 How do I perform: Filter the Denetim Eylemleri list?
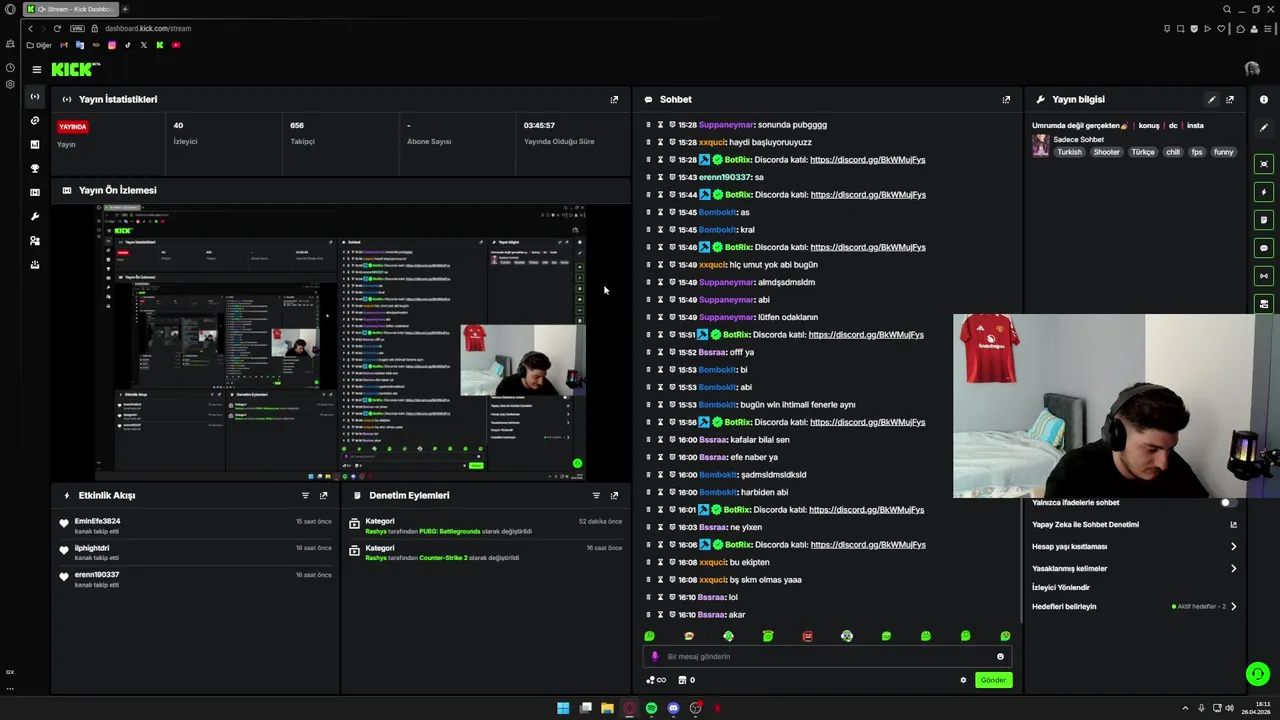tap(596, 495)
